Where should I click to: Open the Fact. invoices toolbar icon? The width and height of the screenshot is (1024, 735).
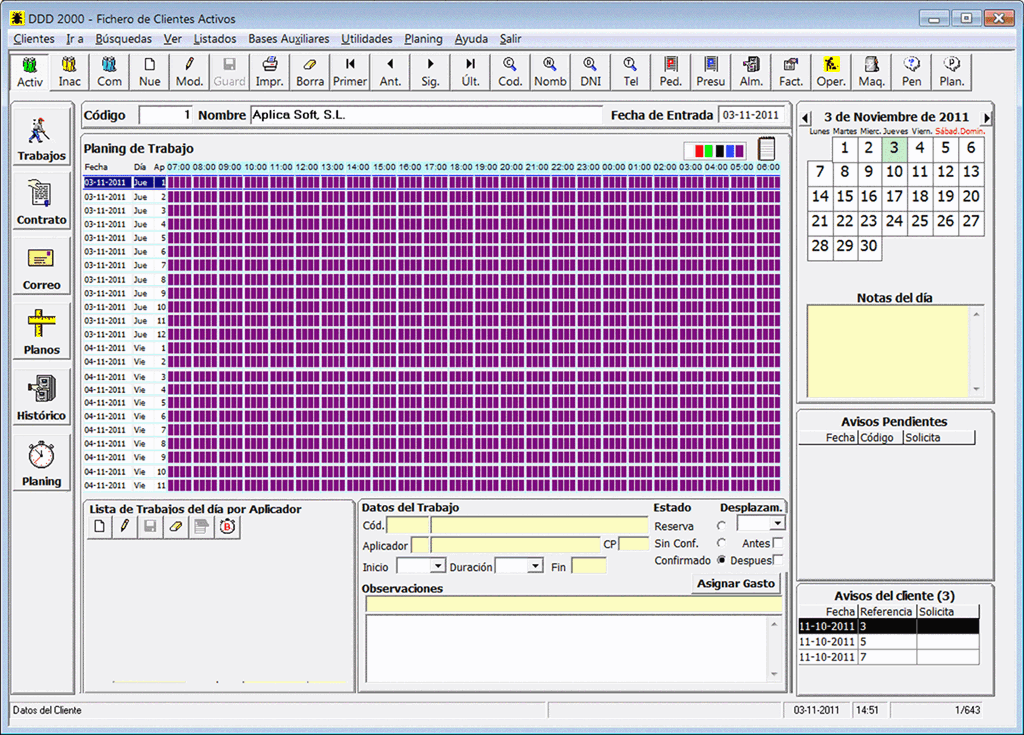pyautogui.click(x=791, y=72)
